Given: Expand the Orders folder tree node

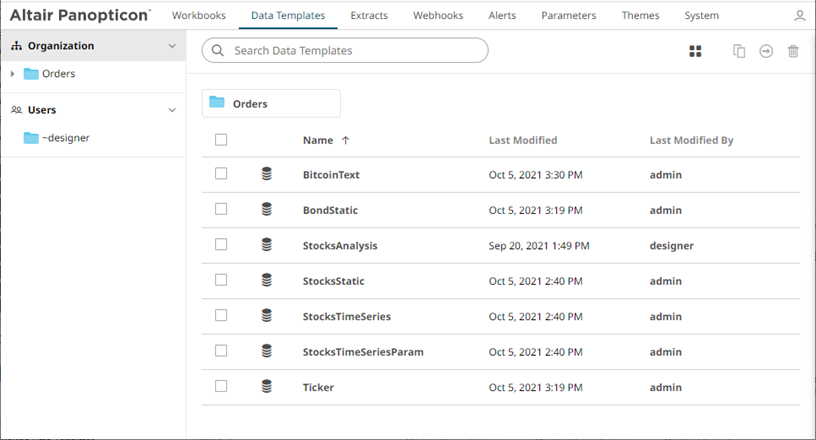Looking at the screenshot, I should click(x=12, y=74).
